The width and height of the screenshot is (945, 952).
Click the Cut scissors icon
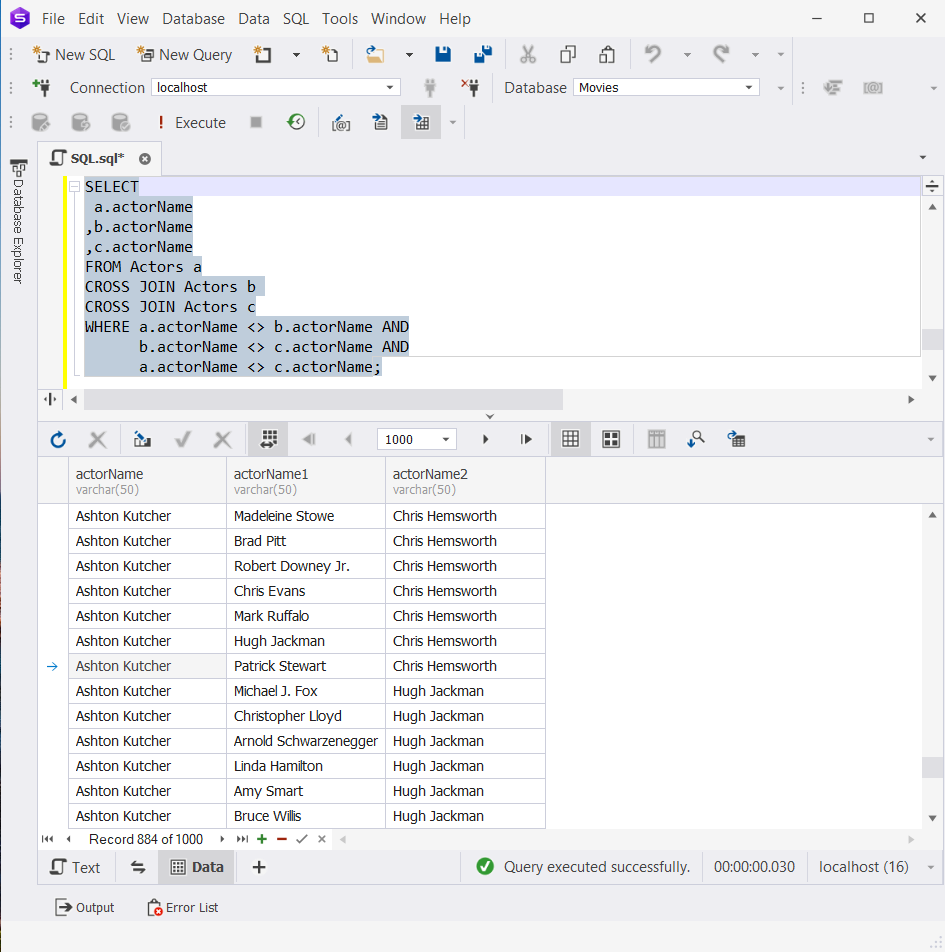[528, 55]
